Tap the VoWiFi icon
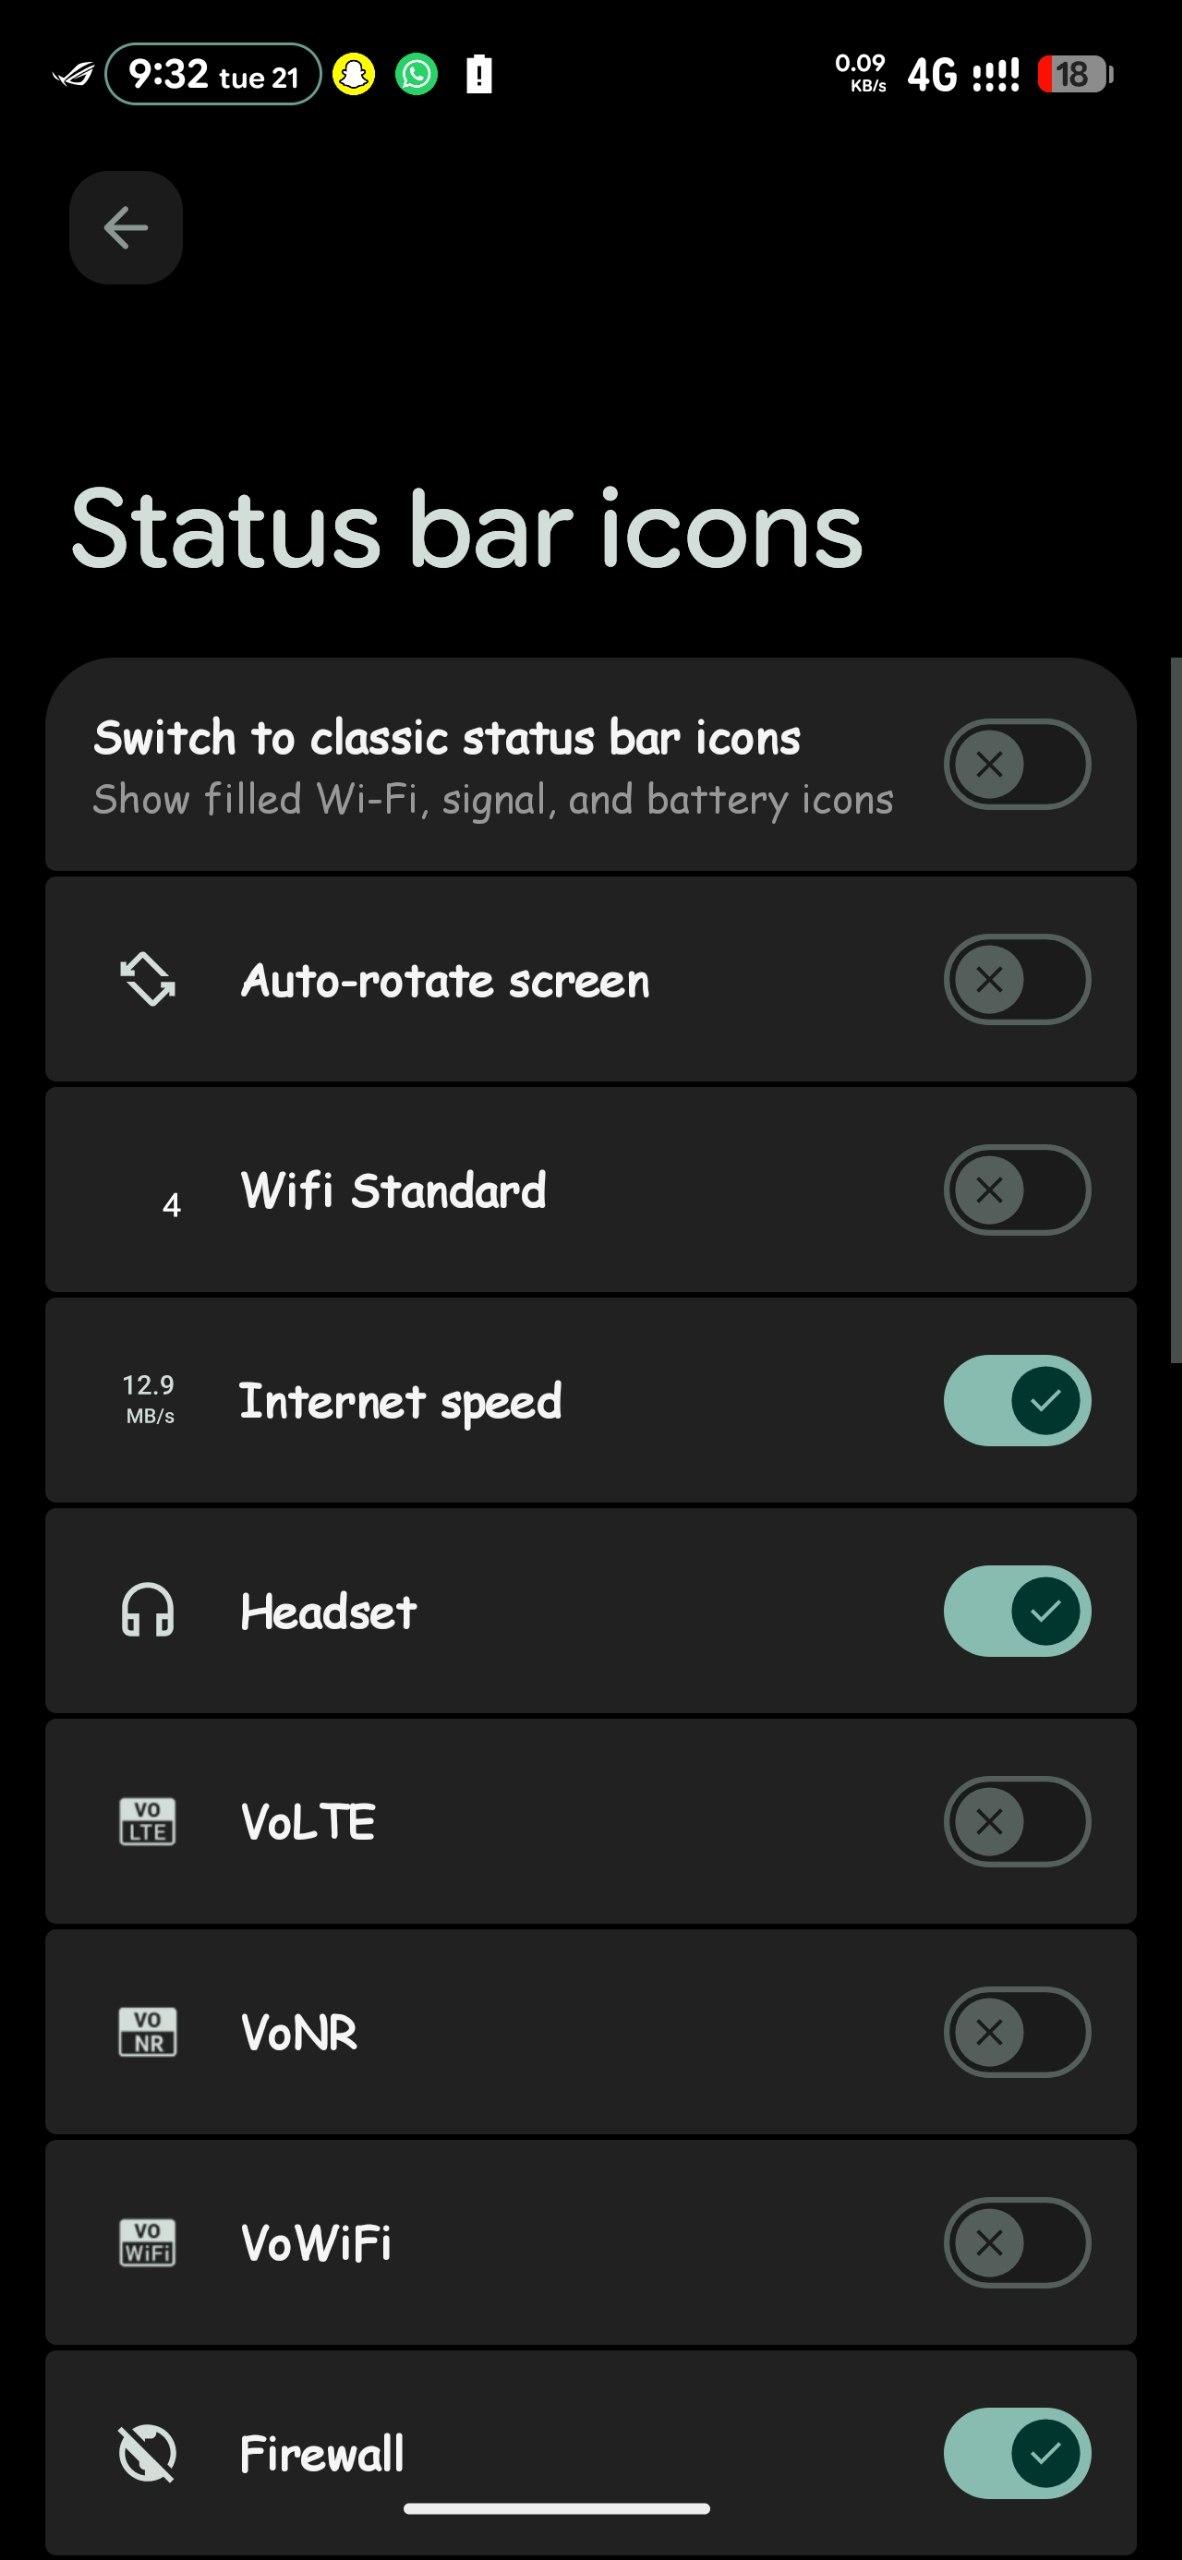The width and height of the screenshot is (1182, 2560). (x=148, y=2242)
